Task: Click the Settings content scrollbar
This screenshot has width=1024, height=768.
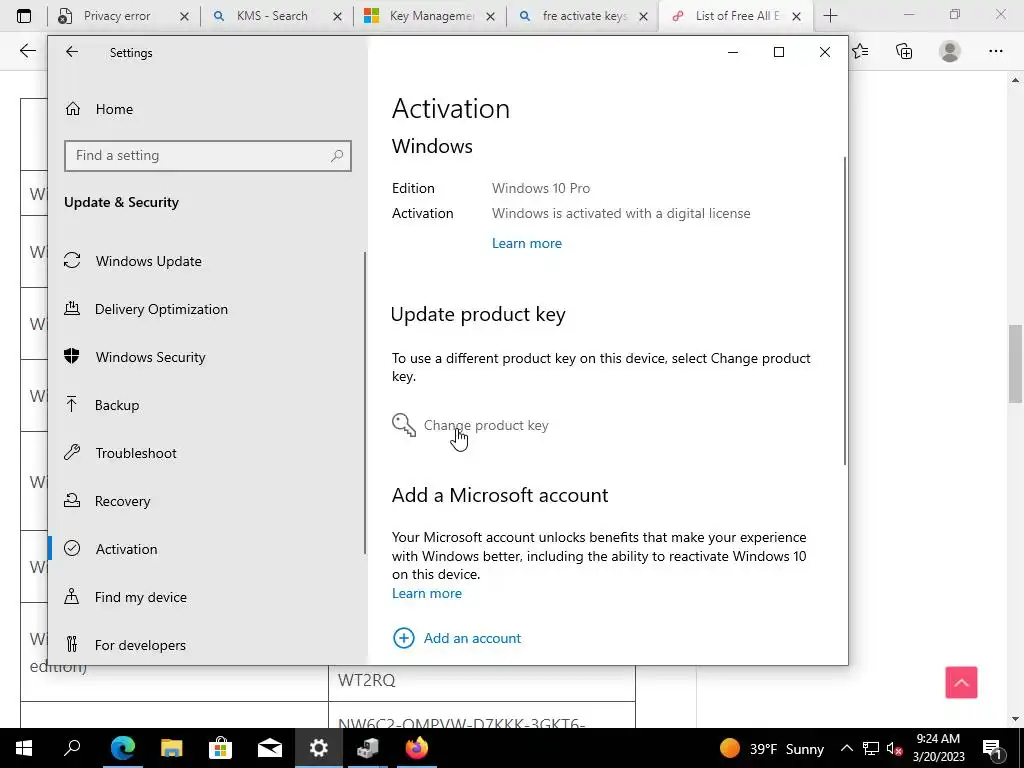Action: pos(845,311)
